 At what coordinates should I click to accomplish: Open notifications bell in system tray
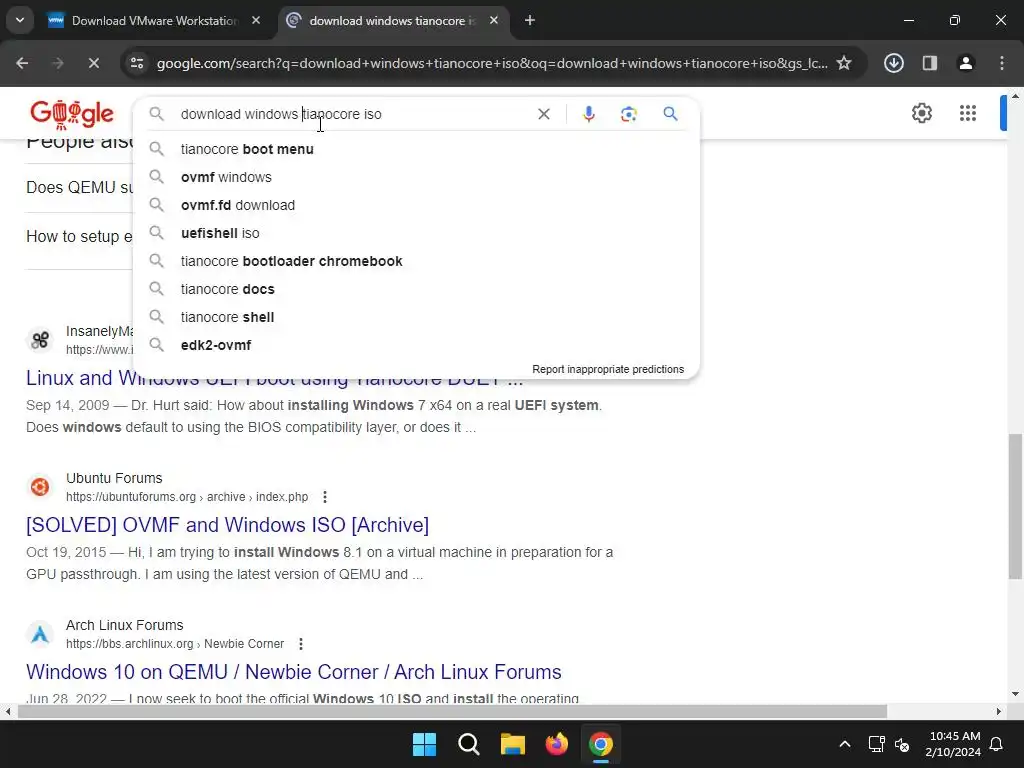pyautogui.click(x=996, y=744)
